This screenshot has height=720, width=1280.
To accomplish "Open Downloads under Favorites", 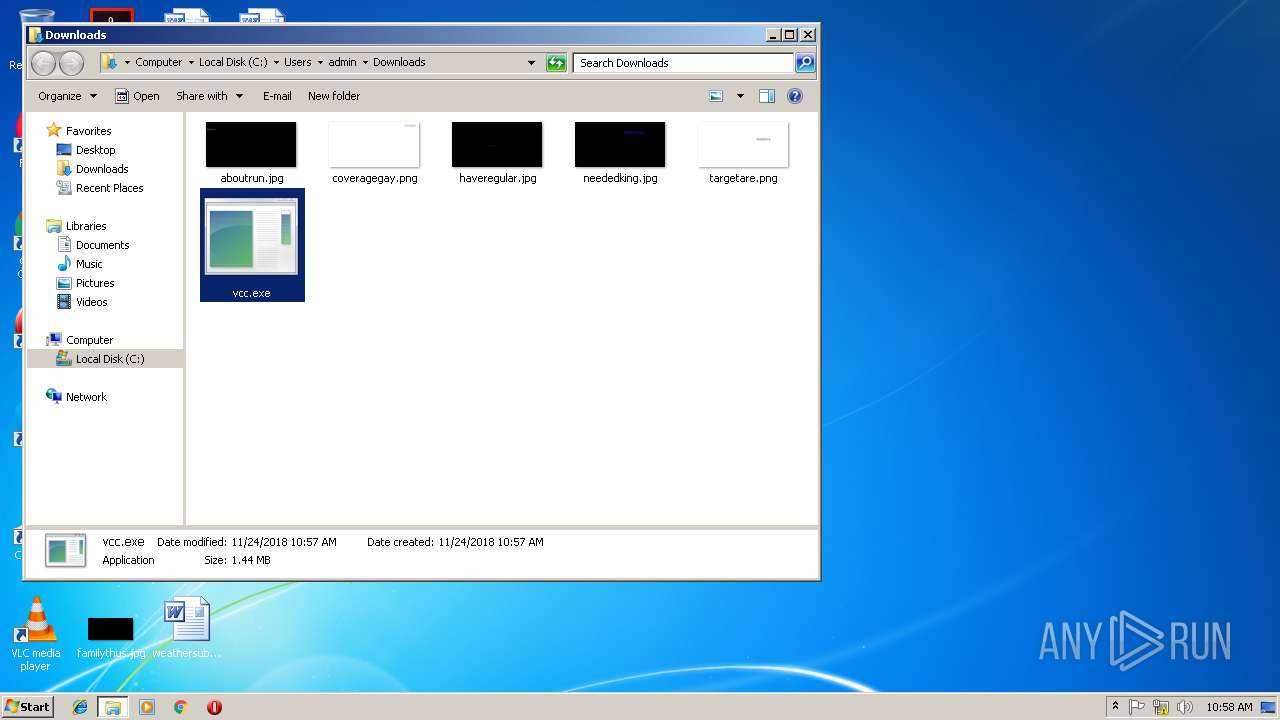I will (102, 169).
